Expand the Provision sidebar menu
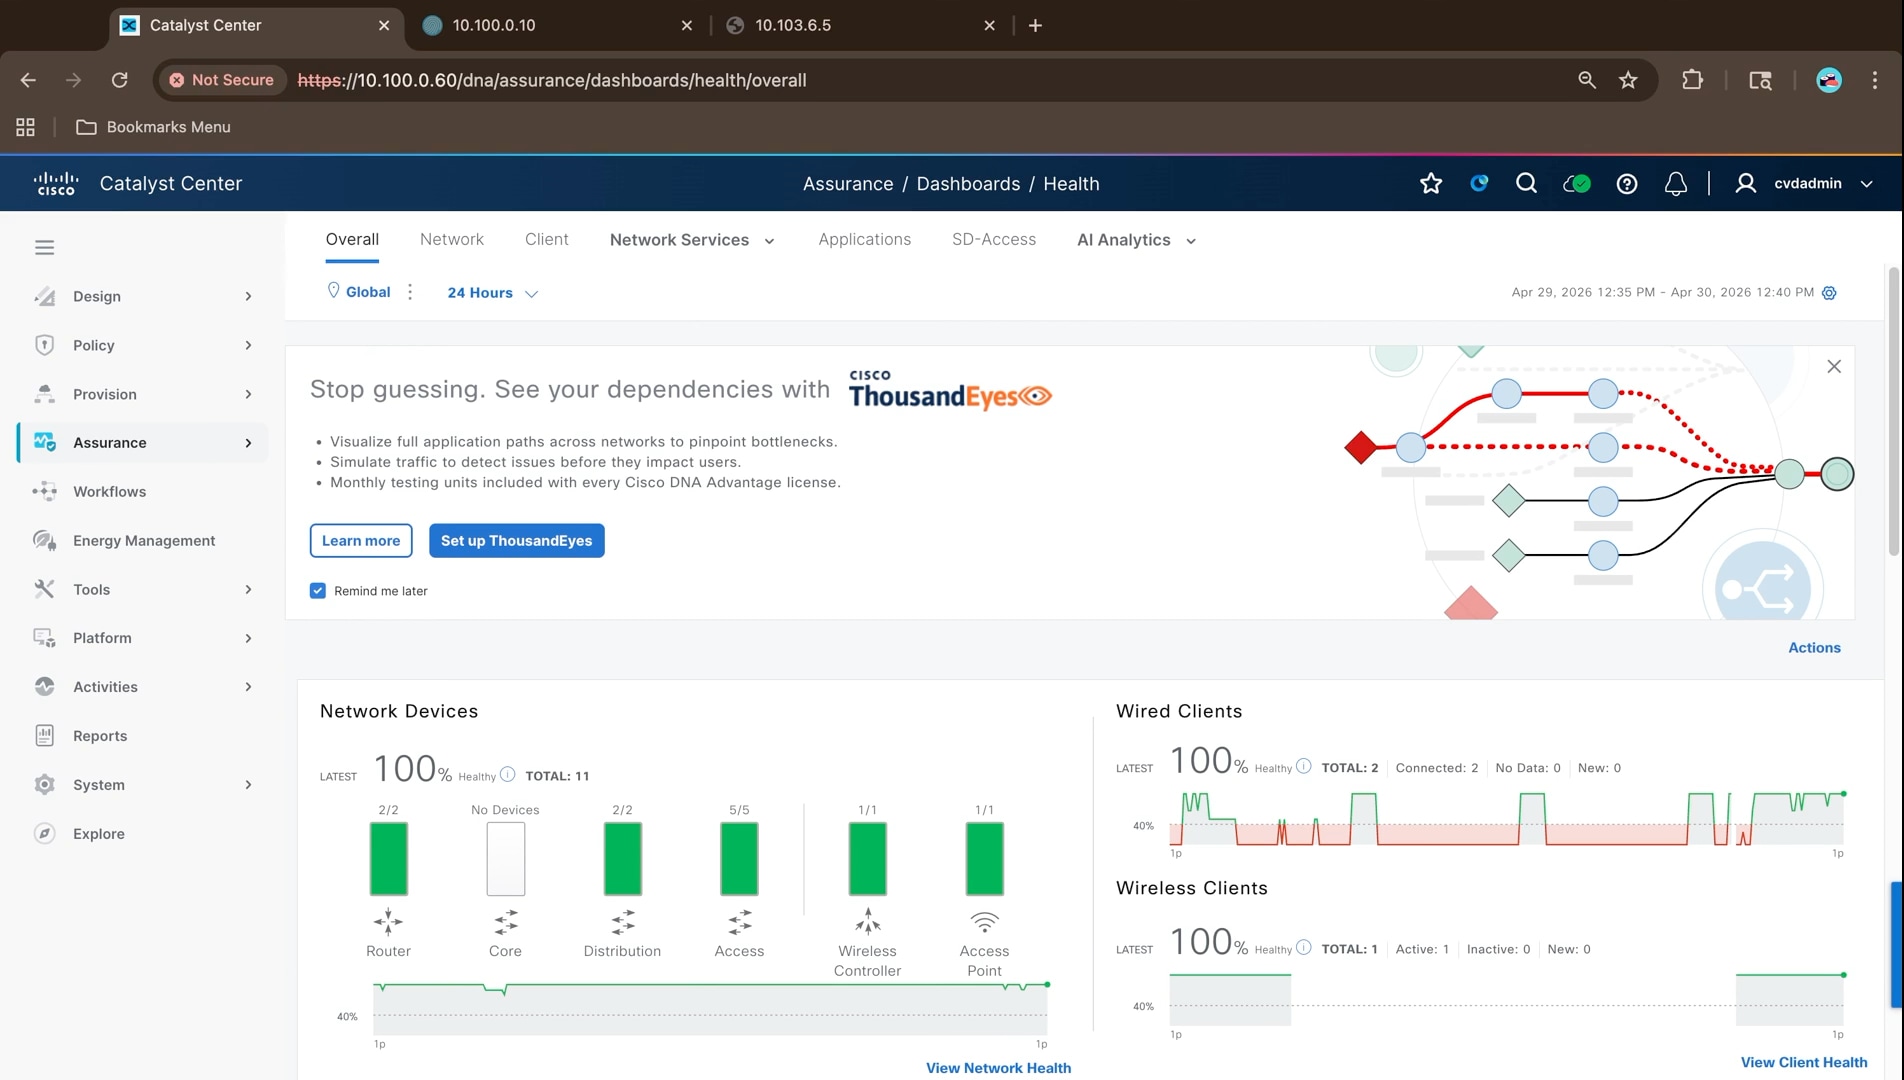The width and height of the screenshot is (1904, 1080). click(x=143, y=394)
